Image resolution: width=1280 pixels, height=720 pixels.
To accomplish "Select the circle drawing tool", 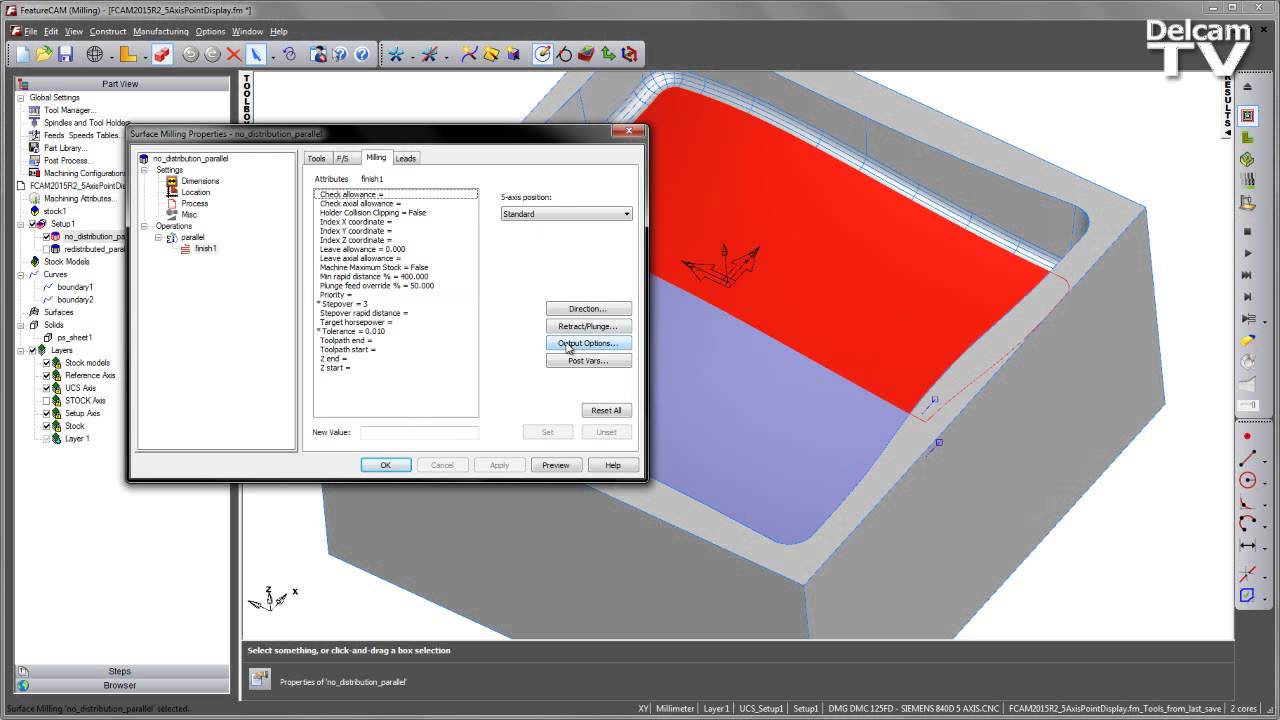I will point(1247,480).
